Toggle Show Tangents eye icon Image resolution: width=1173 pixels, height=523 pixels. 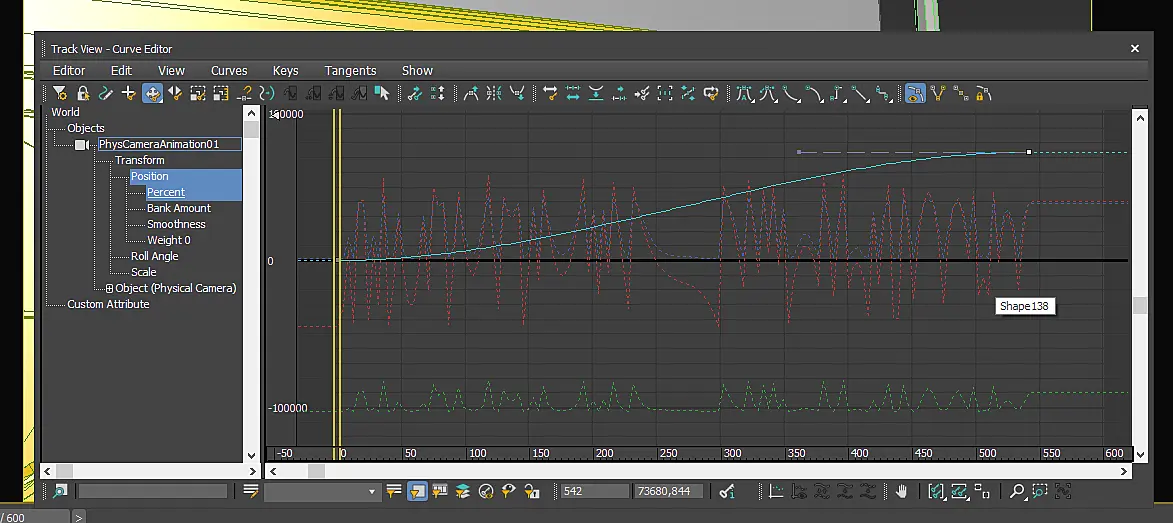915,94
